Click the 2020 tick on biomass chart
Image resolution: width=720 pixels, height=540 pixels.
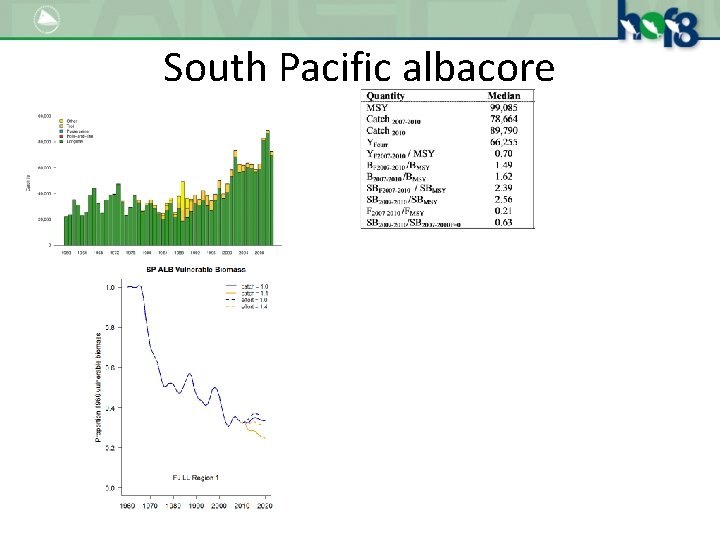[264, 506]
